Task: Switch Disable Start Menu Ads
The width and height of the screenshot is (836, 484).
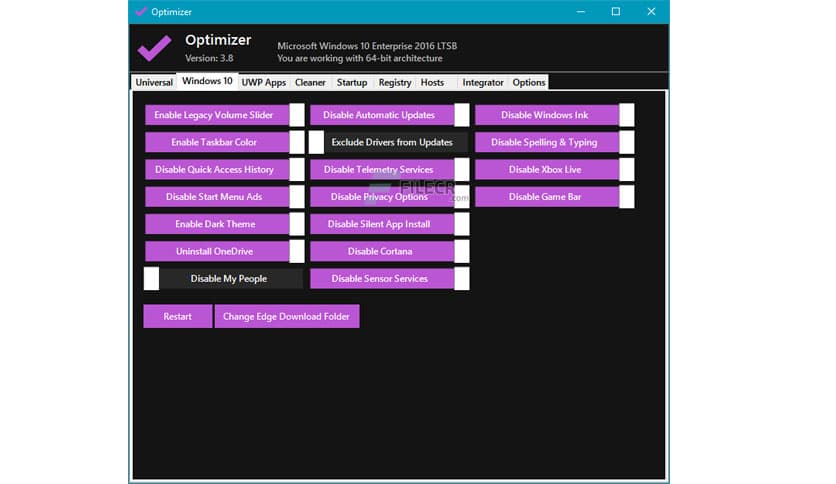Action: click(x=224, y=197)
